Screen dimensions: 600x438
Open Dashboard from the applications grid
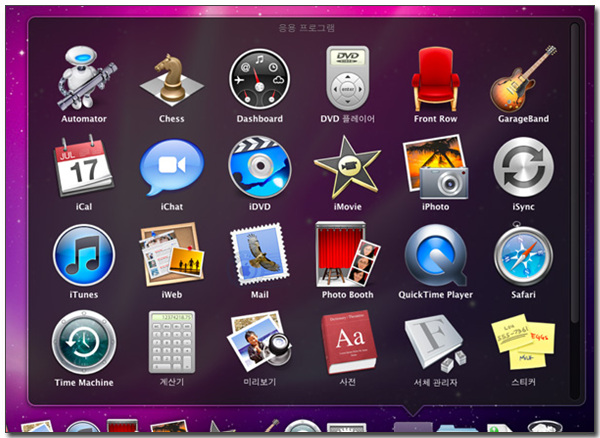pyautogui.click(x=259, y=79)
